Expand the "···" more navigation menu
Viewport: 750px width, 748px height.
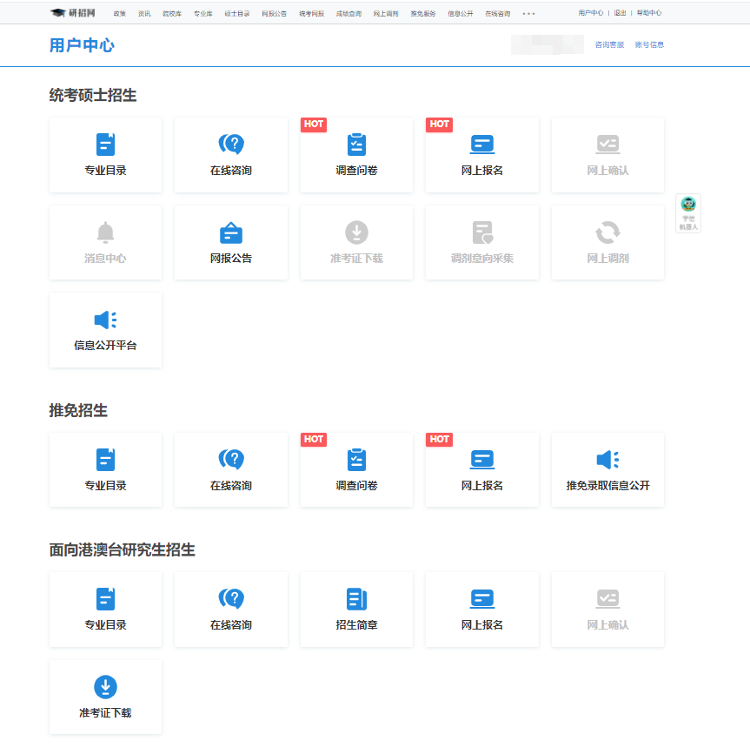[x=528, y=14]
